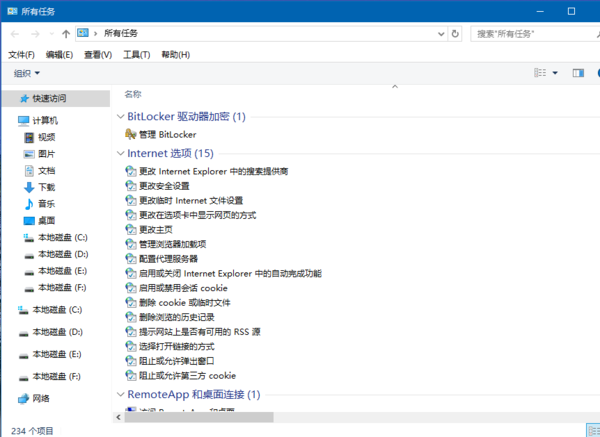Open 更改在选项卡中显示网页的方式
Viewport: 600px width, 437px height.
197,215
